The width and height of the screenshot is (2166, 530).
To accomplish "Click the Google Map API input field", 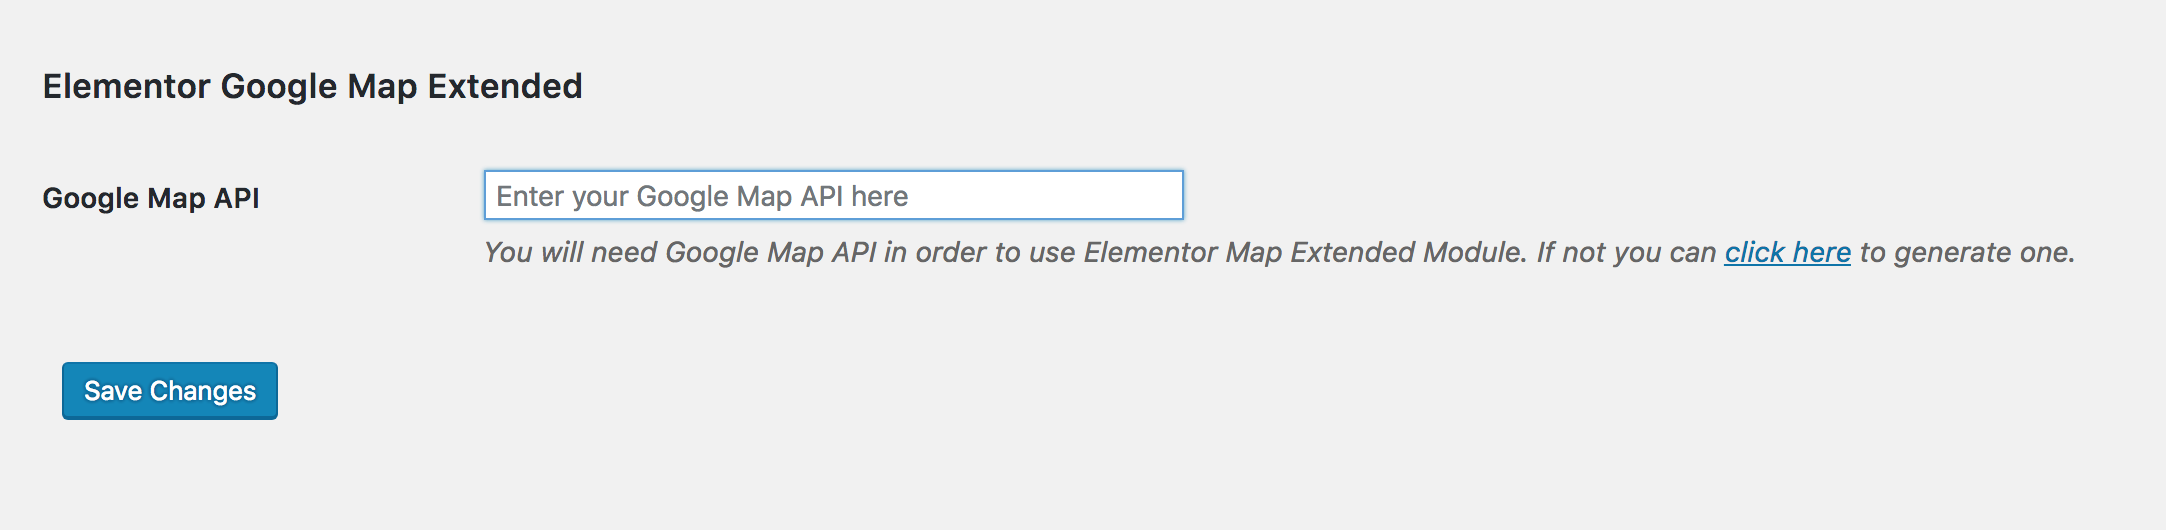I will pos(833,196).
